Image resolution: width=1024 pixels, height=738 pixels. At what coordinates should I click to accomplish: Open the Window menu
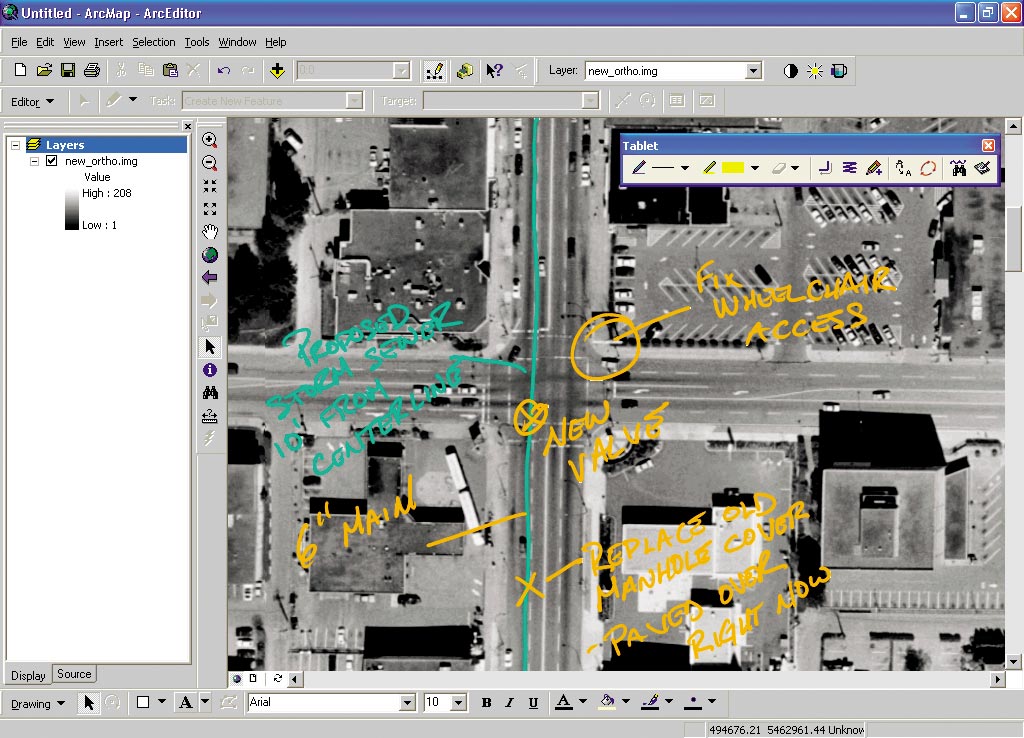pyautogui.click(x=237, y=42)
